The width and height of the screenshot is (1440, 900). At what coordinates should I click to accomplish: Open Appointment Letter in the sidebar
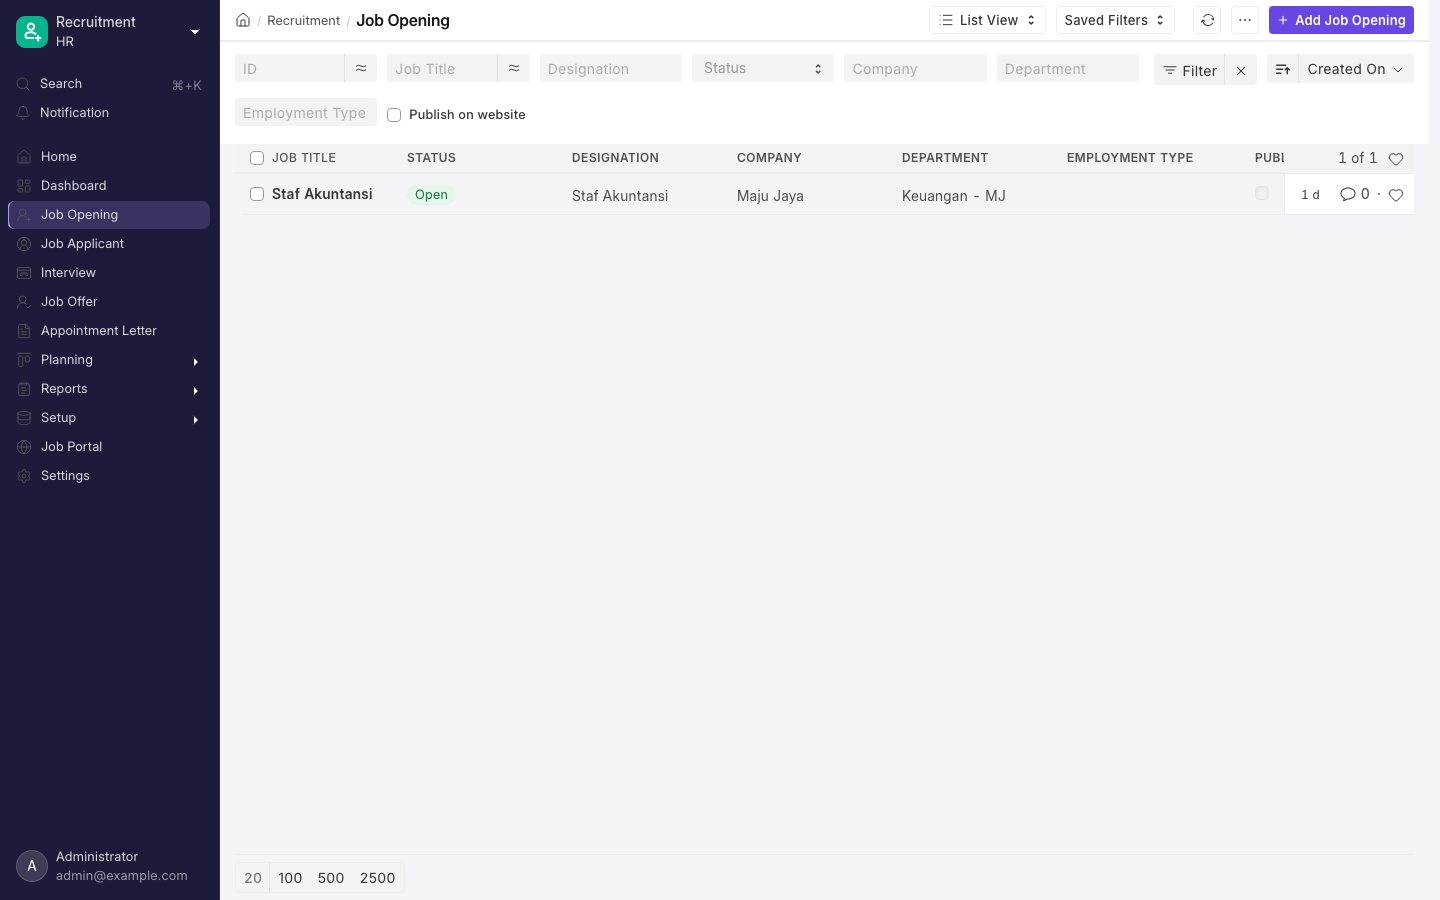[110, 331]
